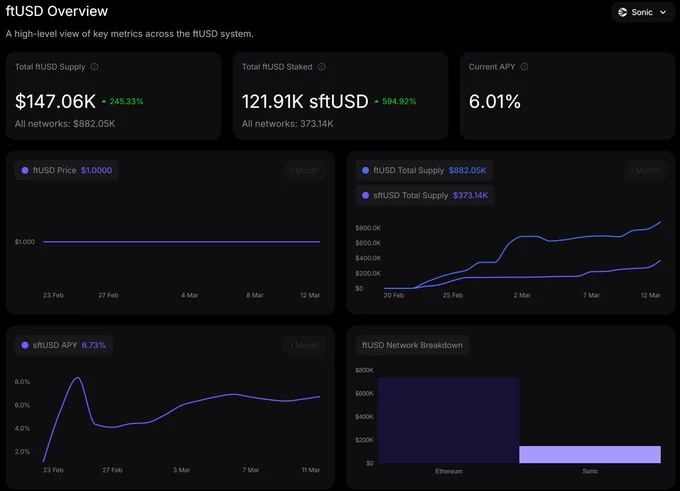Click the peak of the sftUSD APY line
Screen dimensions: 680x491
pos(78,378)
